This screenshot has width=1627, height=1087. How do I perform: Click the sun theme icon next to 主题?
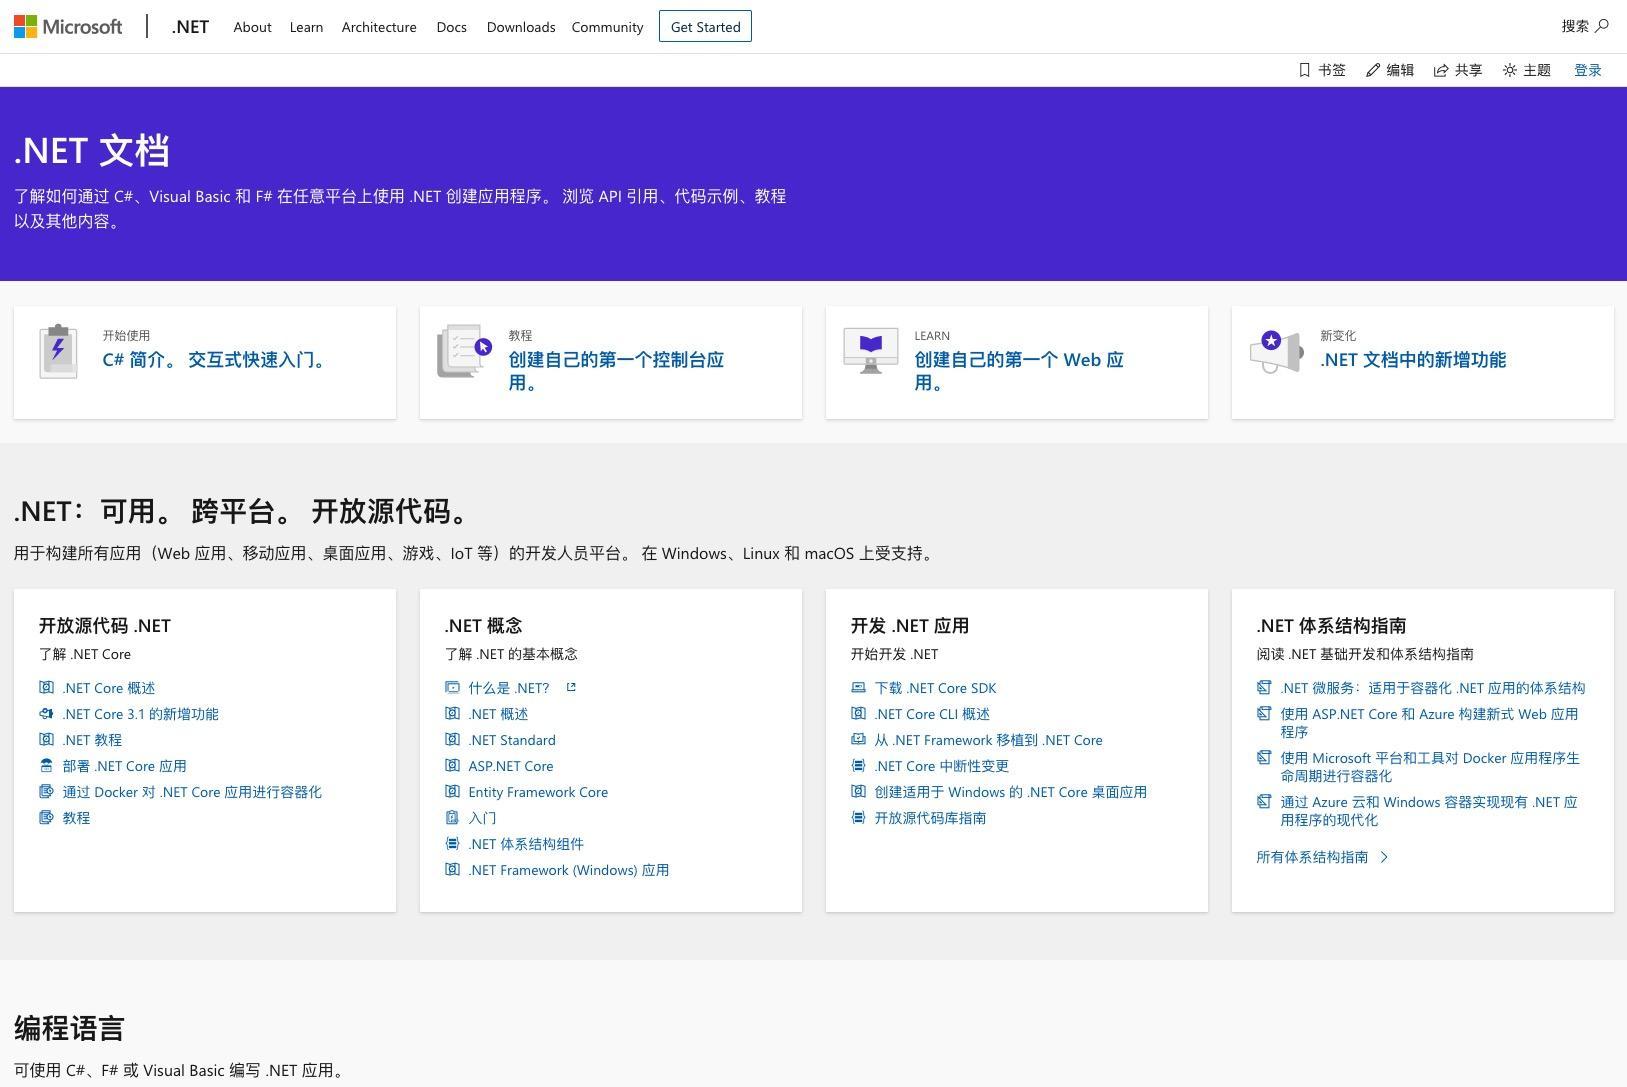(1510, 70)
